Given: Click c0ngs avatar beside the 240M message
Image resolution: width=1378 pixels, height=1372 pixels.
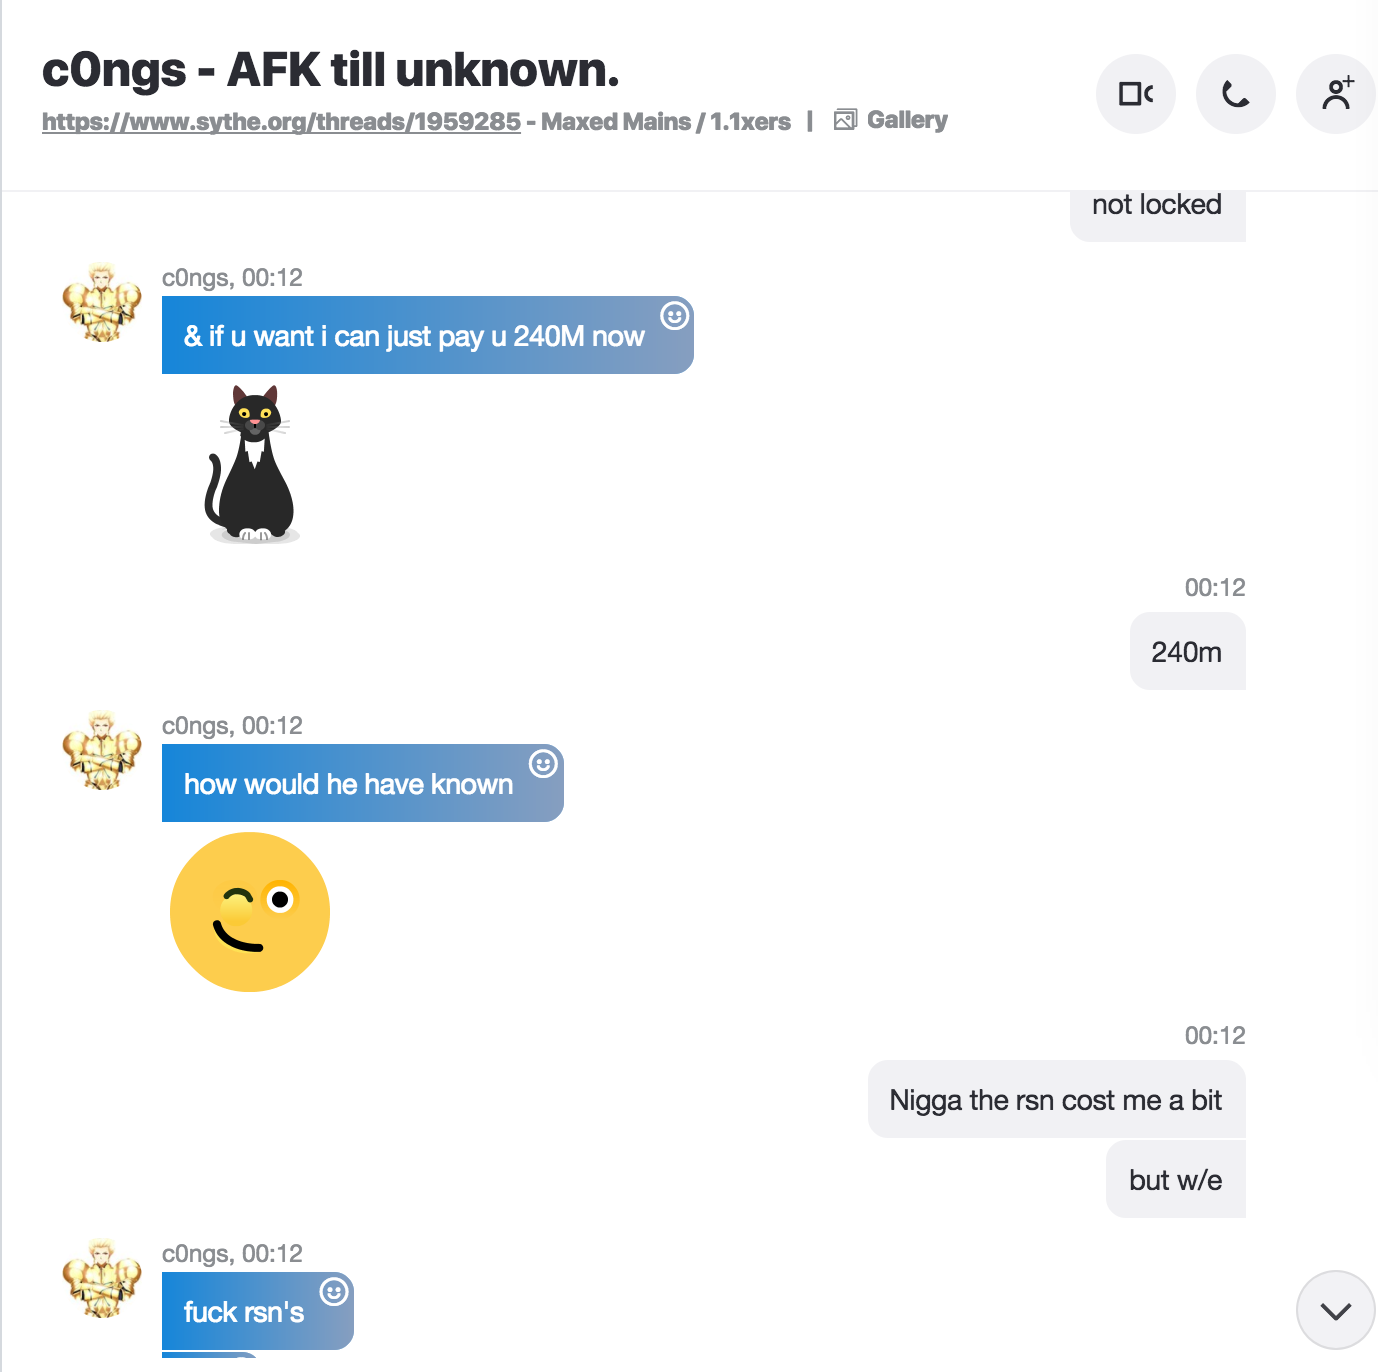Looking at the screenshot, I should point(102,302).
